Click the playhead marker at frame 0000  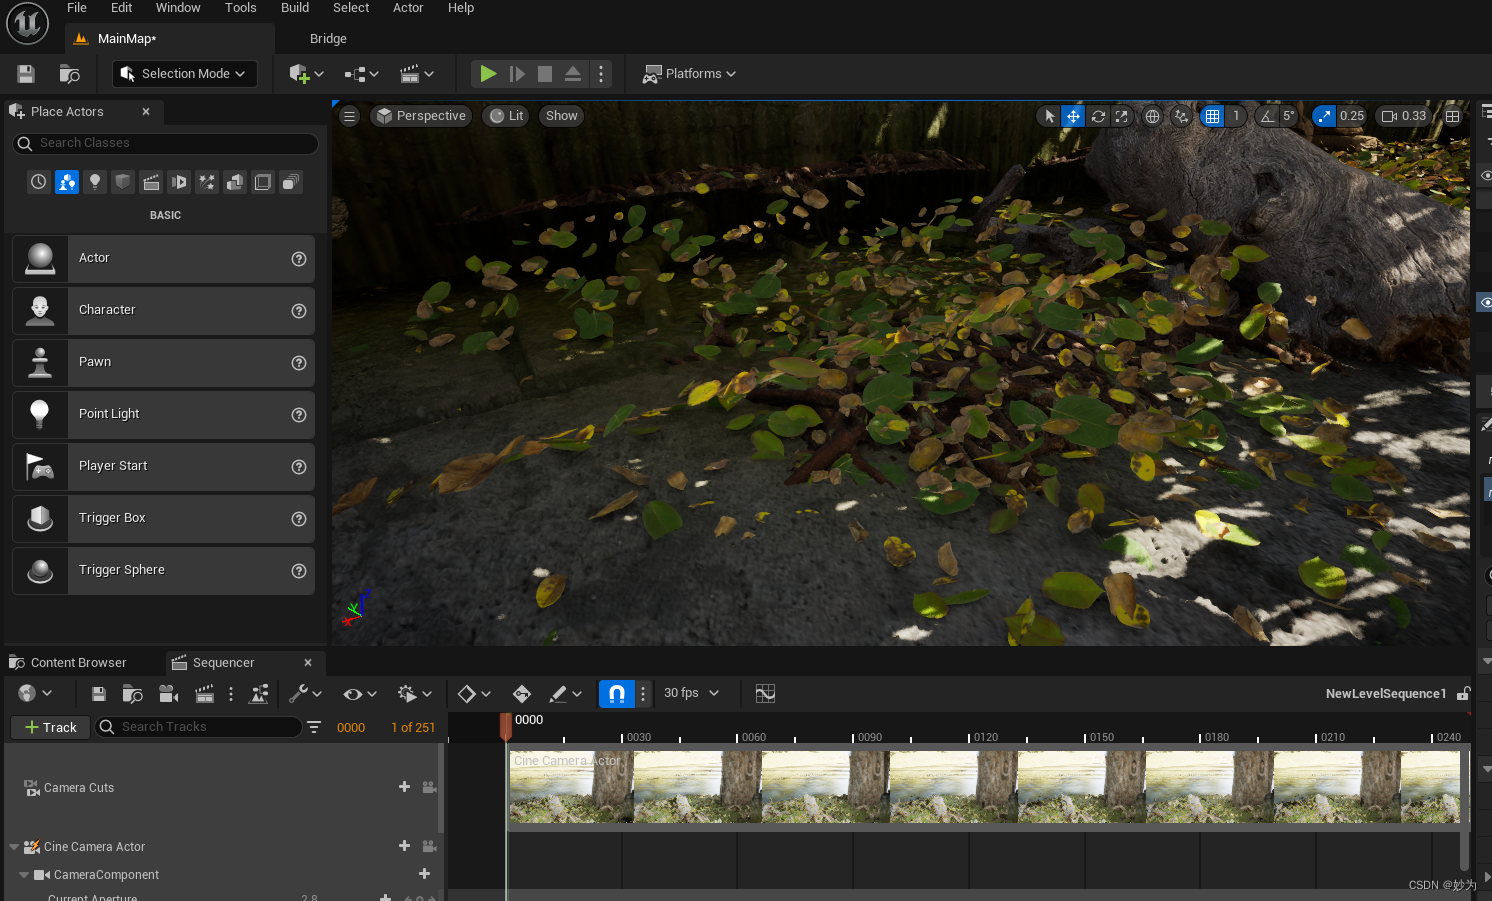coord(506,724)
